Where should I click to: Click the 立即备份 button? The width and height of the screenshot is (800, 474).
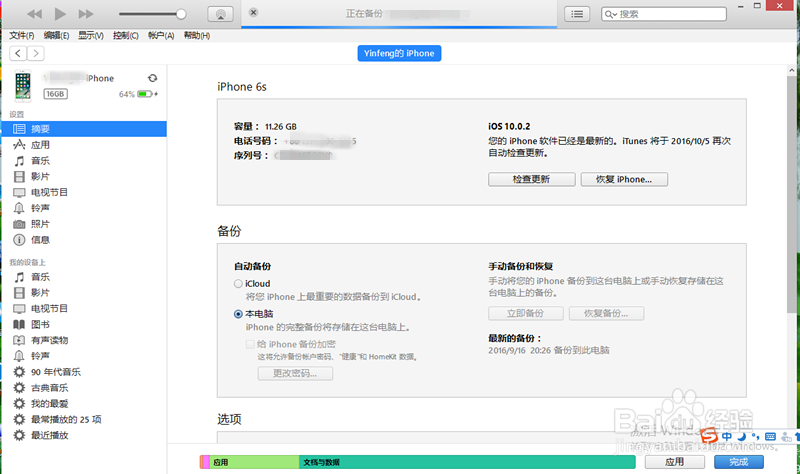(x=526, y=313)
